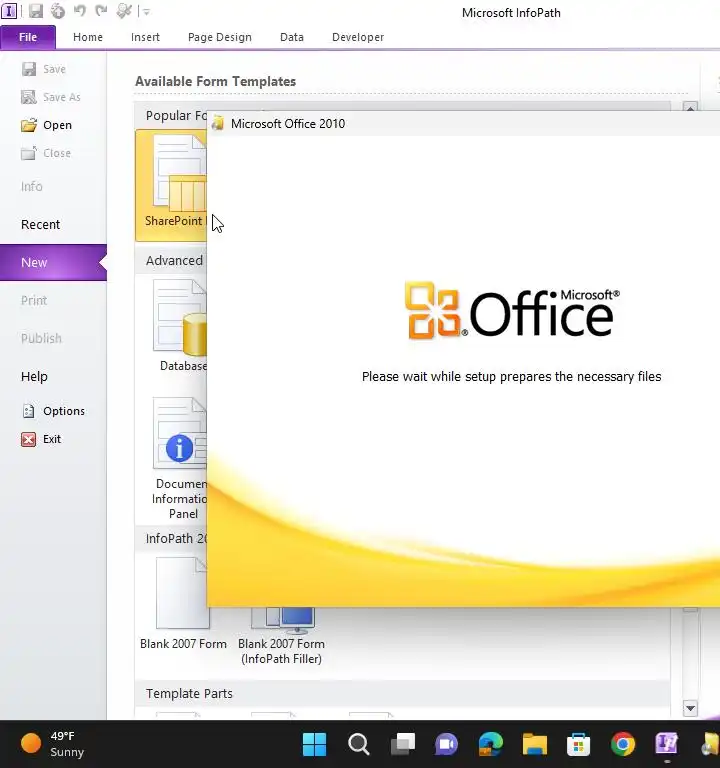Click the InfoPath taskbar icon
Viewport: 720px width, 768px height.
[667, 744]
